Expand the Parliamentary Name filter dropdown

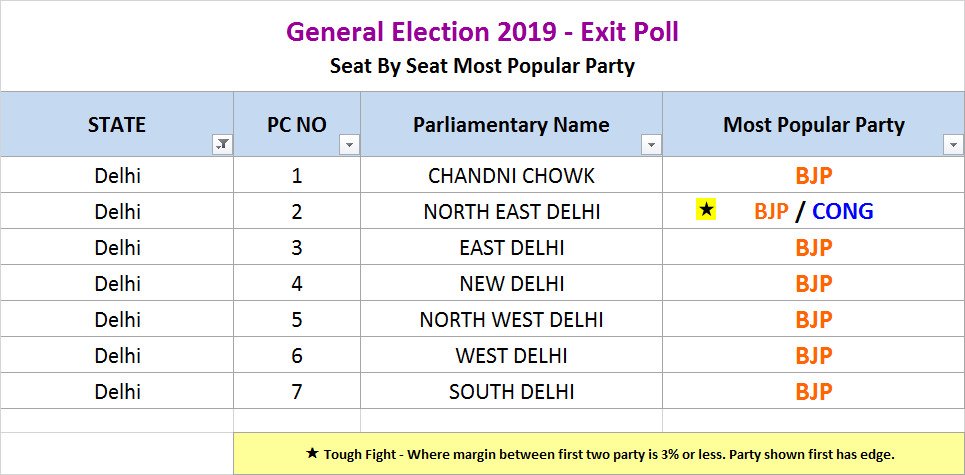651,145
